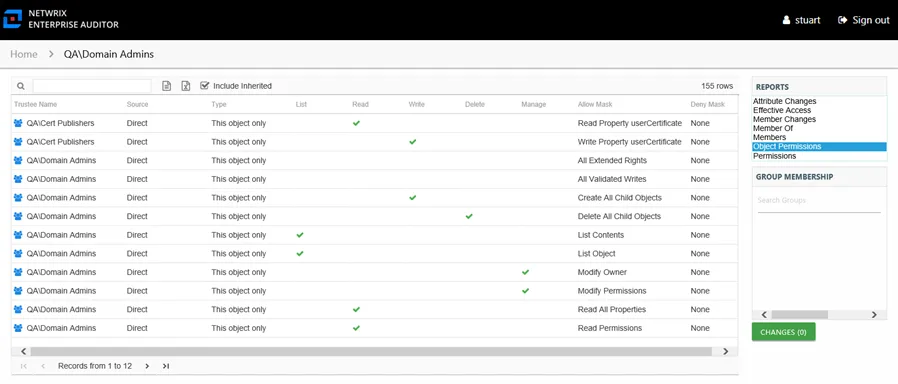Click the table scrollbar left arrow
This screenshot has width=898, height=384.
[23, 351]
